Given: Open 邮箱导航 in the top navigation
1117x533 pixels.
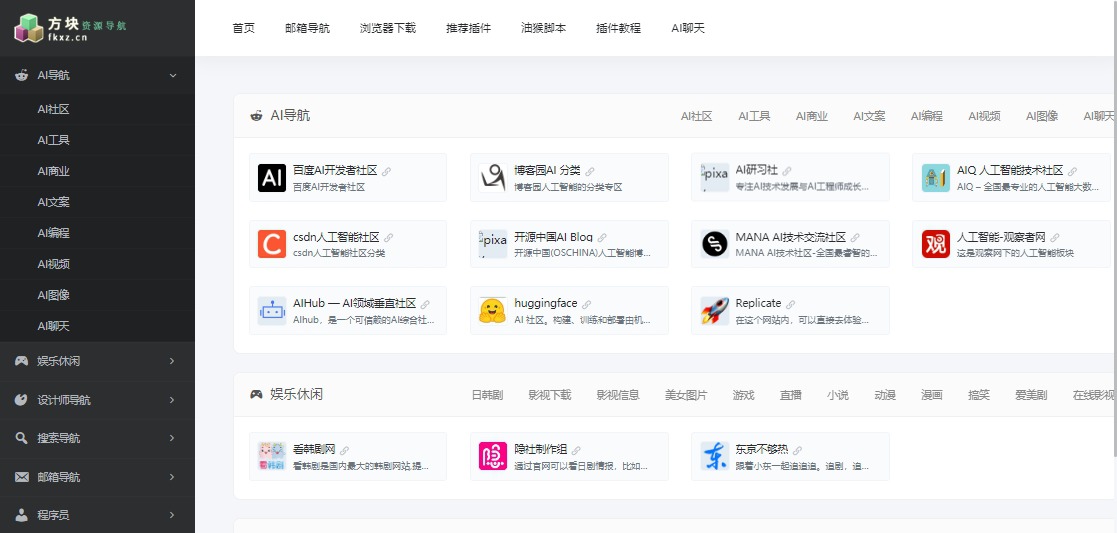Looking at the screenshot, I should (x=307, y=29).
